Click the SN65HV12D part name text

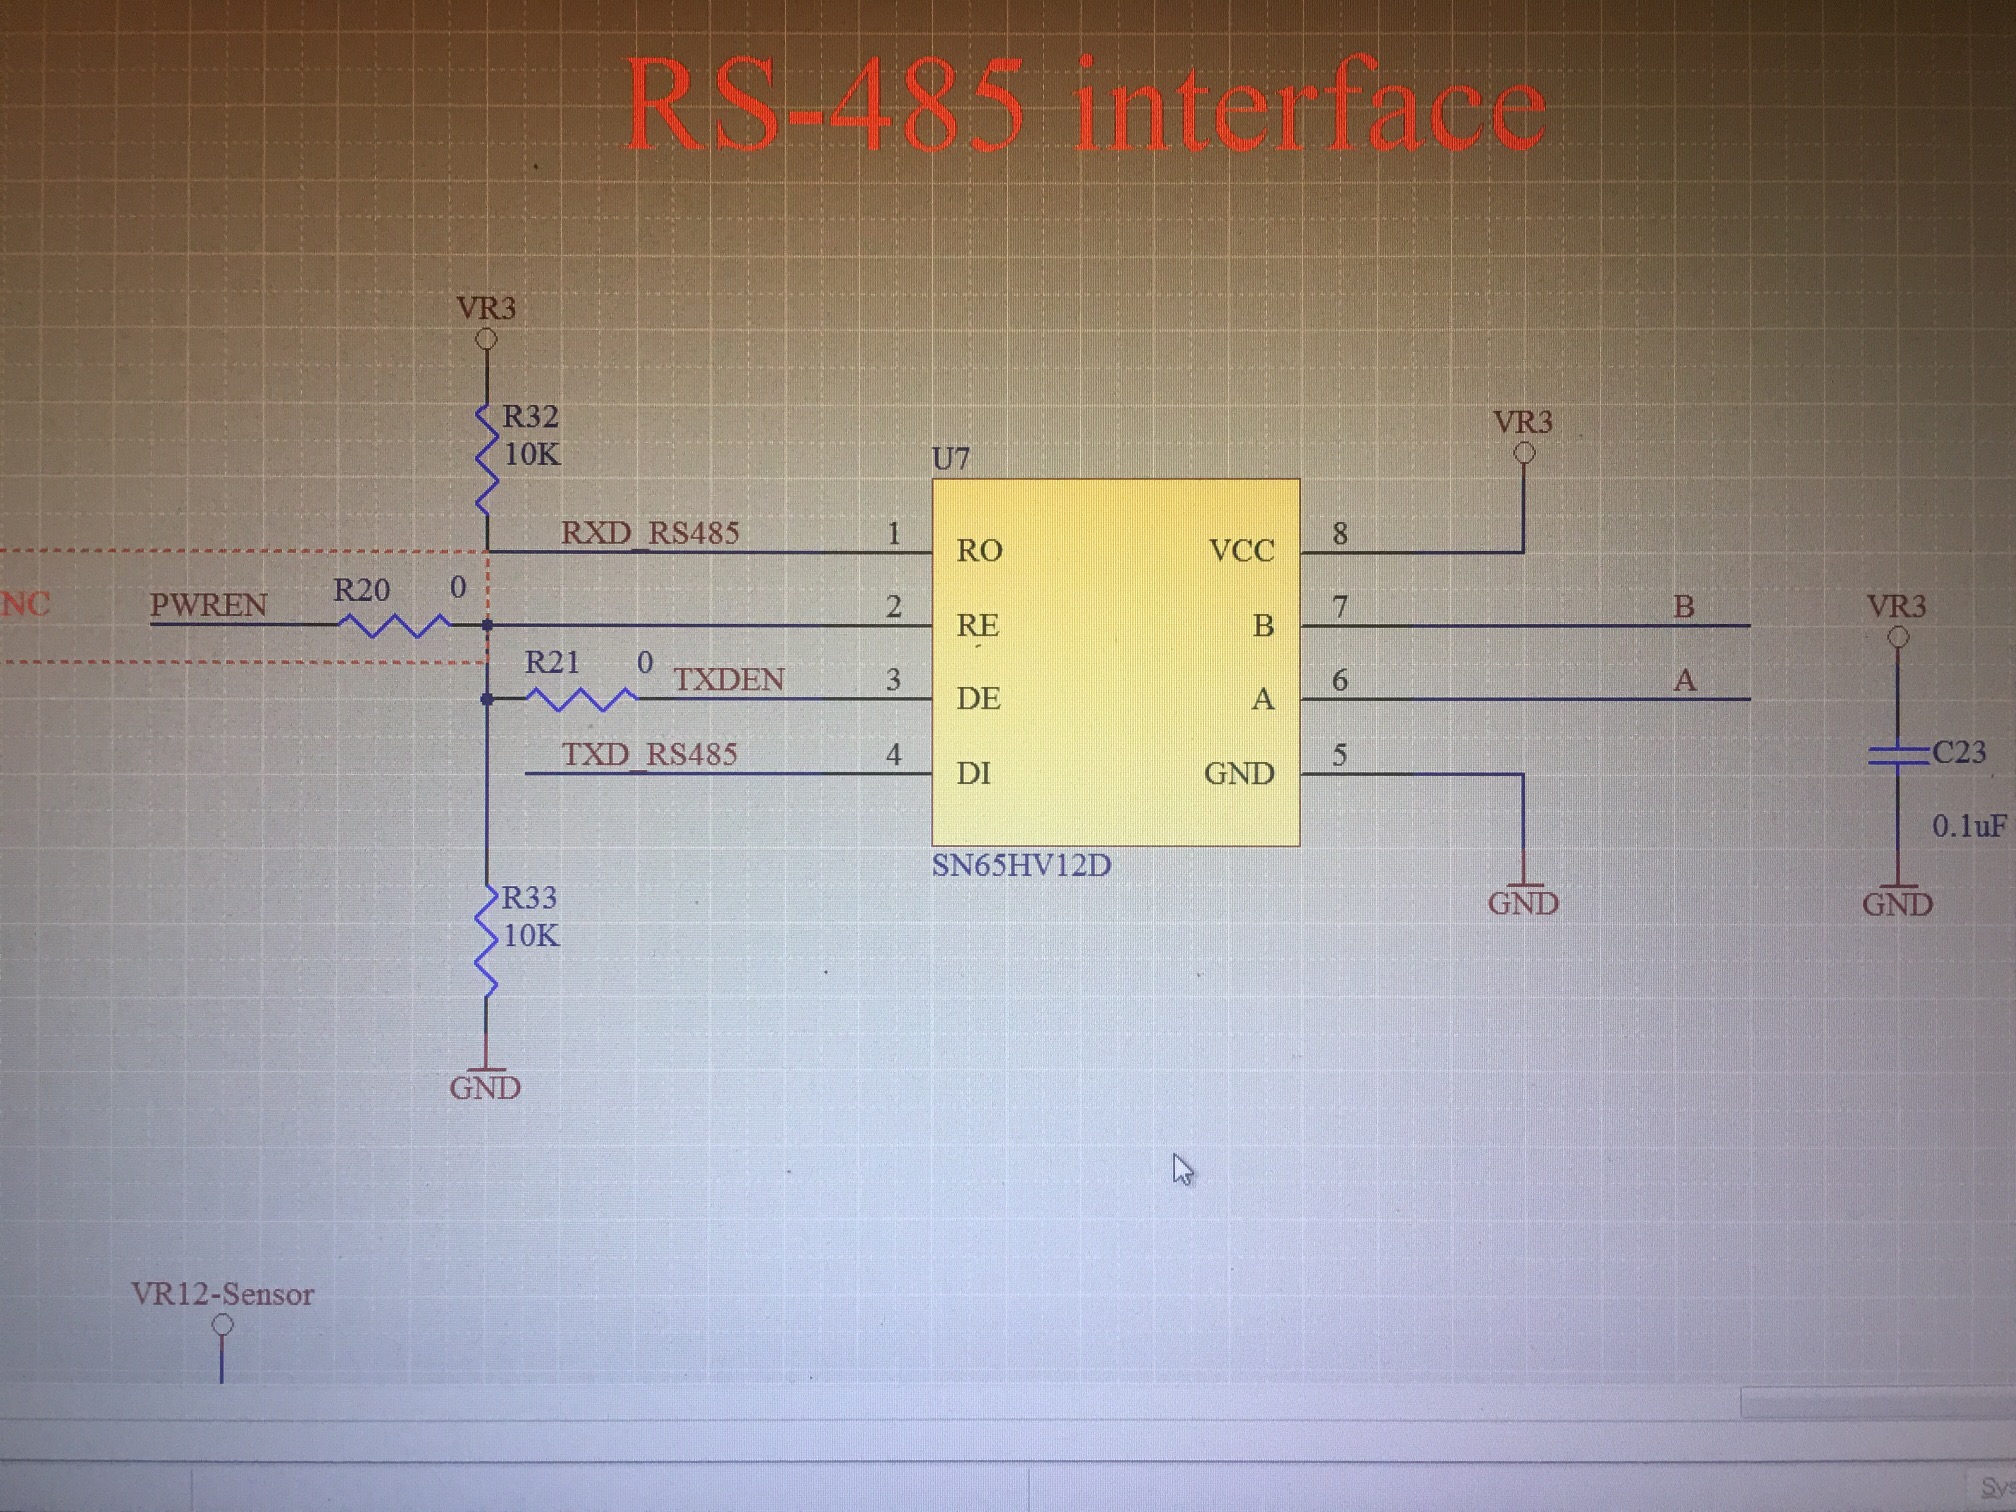[x=1021, y=865]
